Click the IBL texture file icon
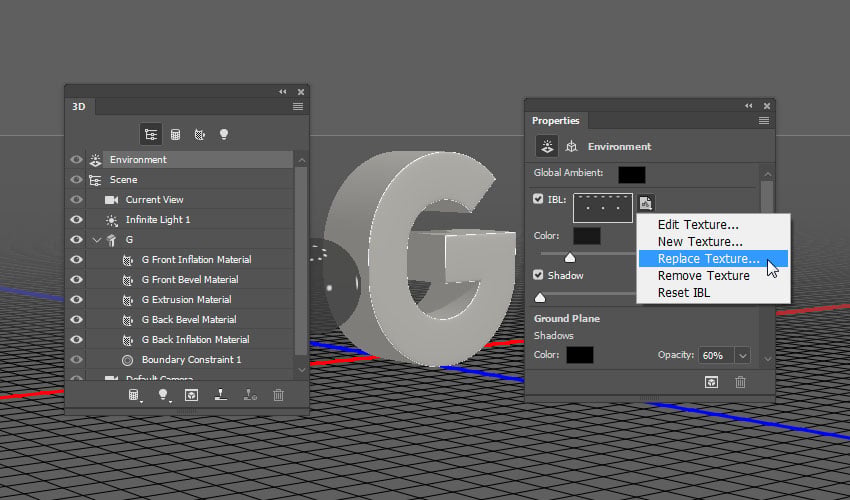Viewport: 850px width, 500px height. (x=645, y=203)
